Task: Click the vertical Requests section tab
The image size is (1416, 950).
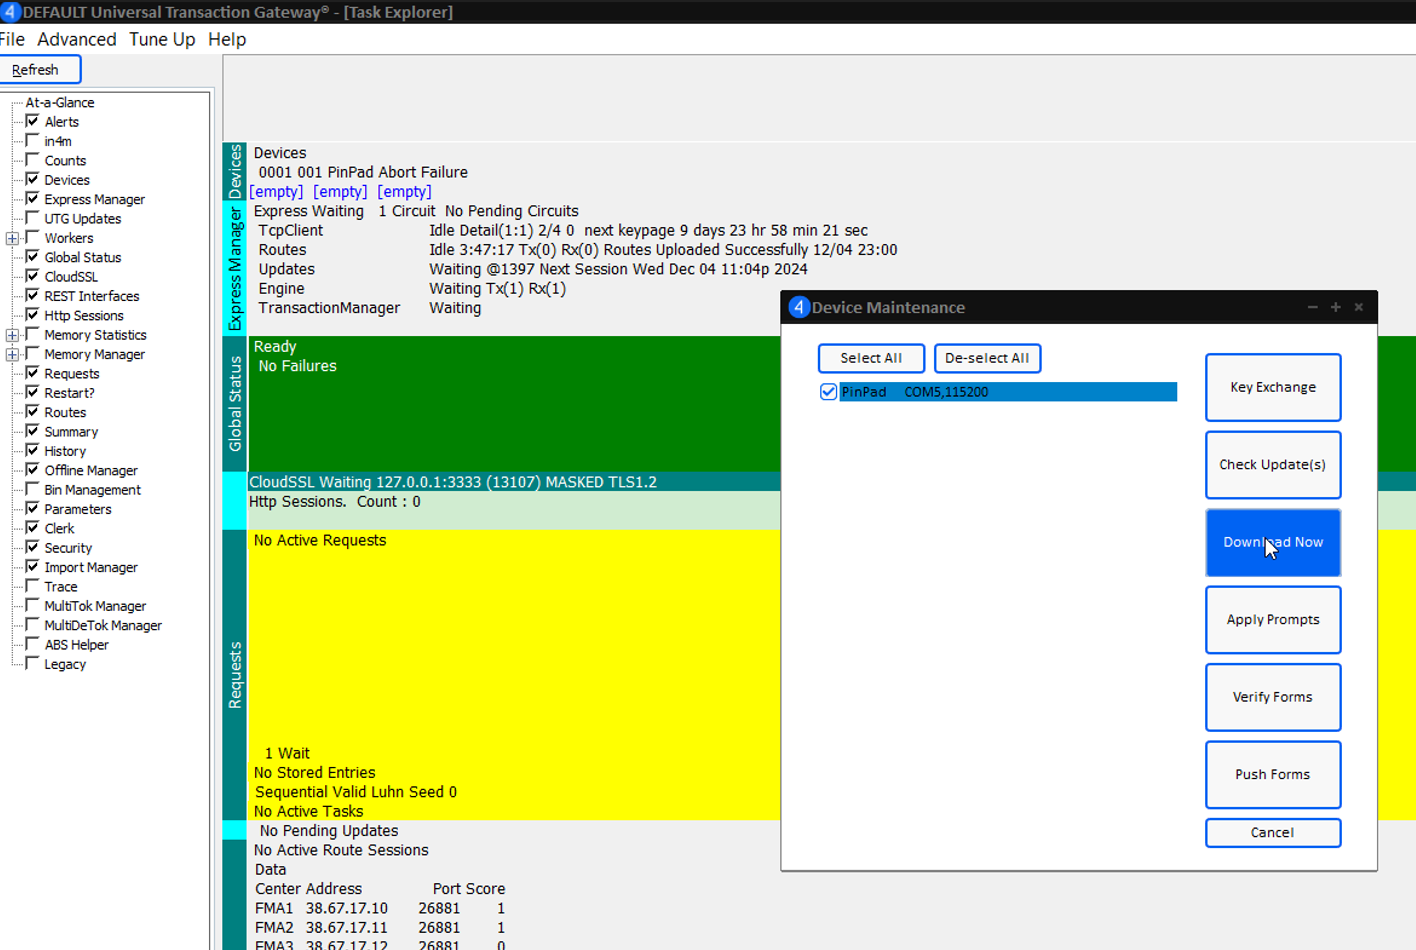Action: pos(235,675)
